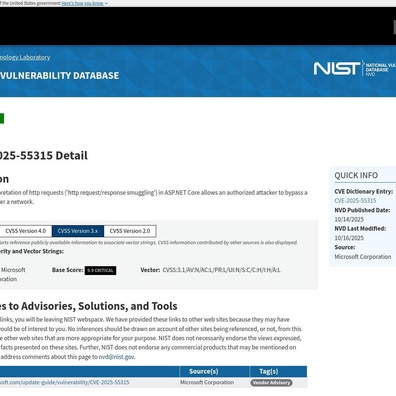The image size is (396, 396).
Task: Select the CVSS Version 4.0 tab
Action: pos(25,231)
